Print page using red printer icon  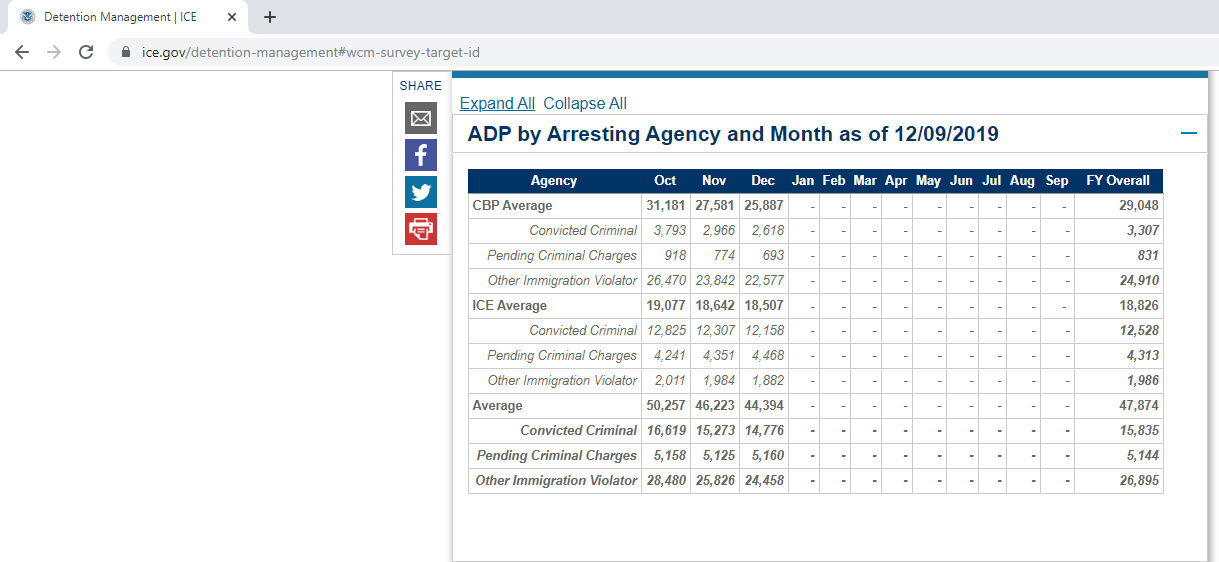pos(421,229)
